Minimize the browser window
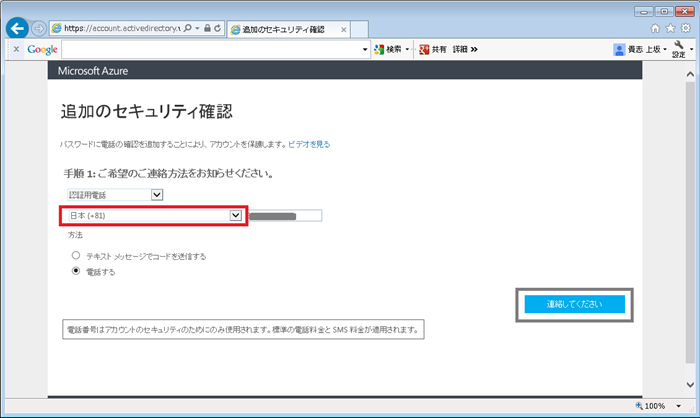Screen dimensions: 700x418 (x=643, y=12)
